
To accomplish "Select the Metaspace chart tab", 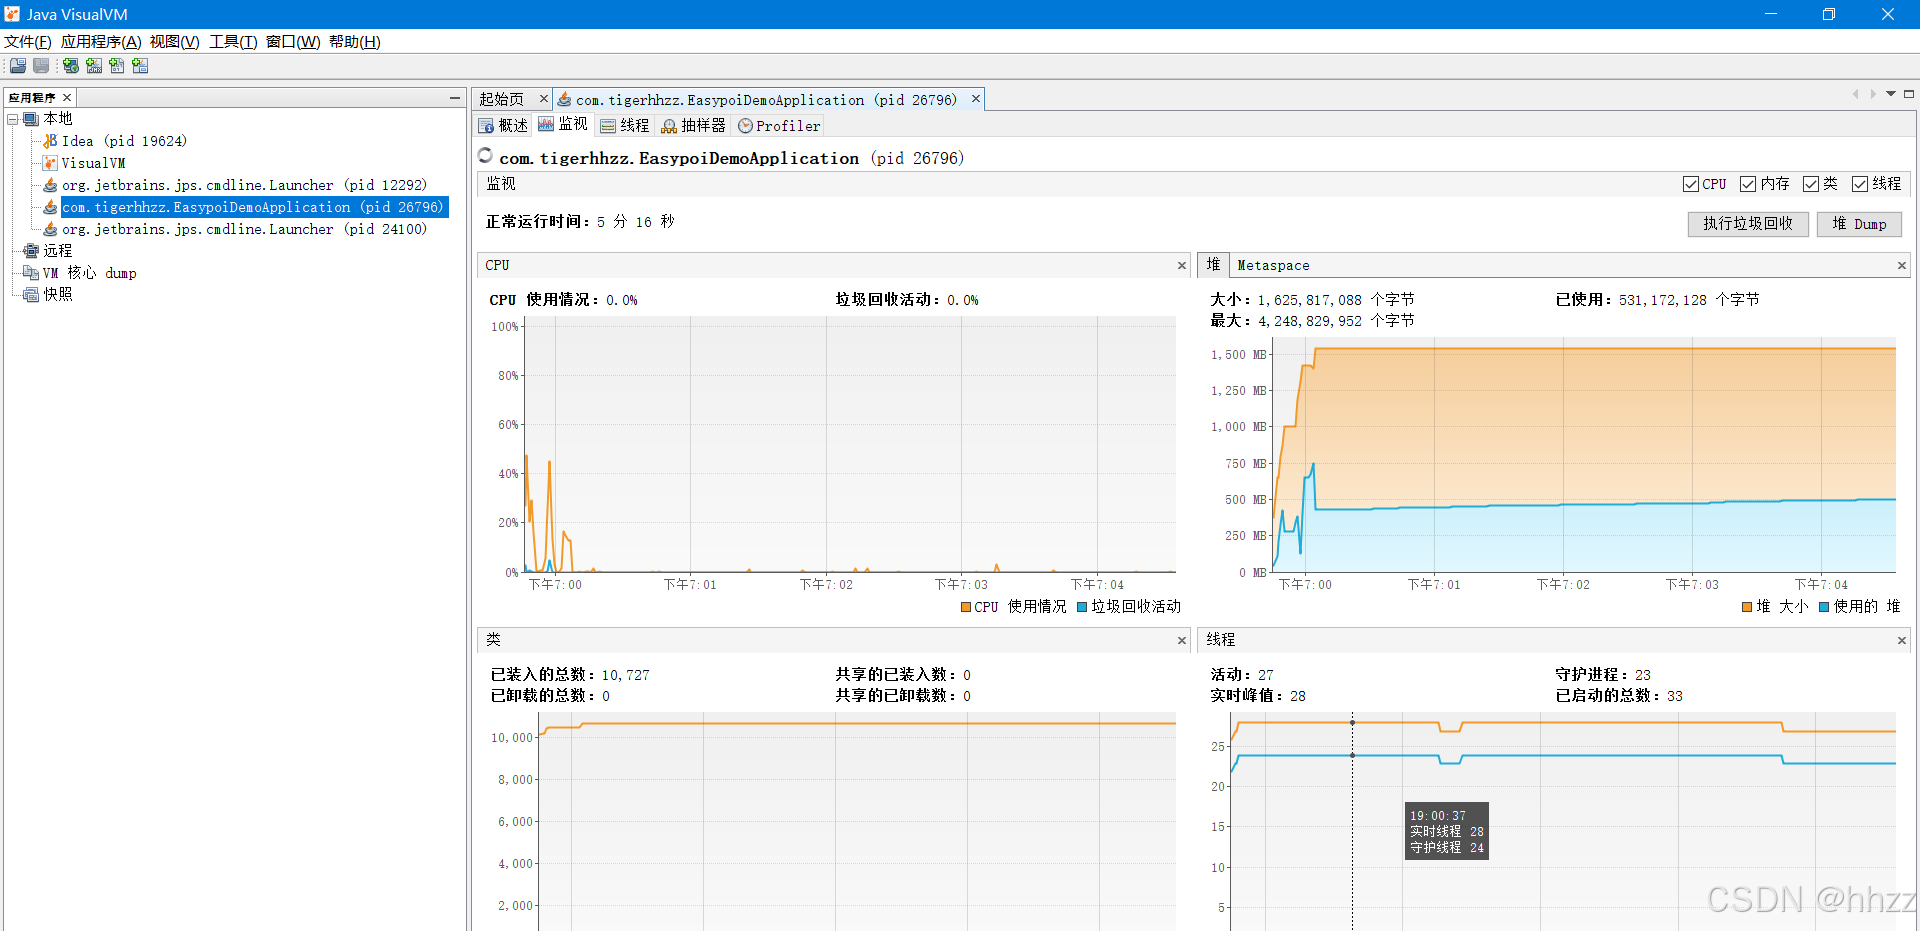I will pos(1273,266).
